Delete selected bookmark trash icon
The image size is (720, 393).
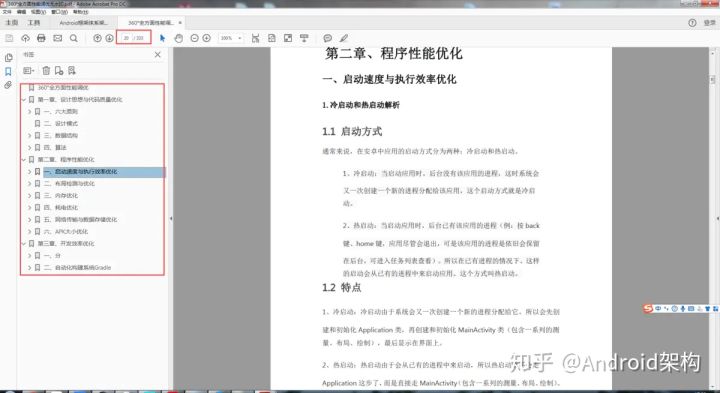pyautogui.click(x=46, y=71)
